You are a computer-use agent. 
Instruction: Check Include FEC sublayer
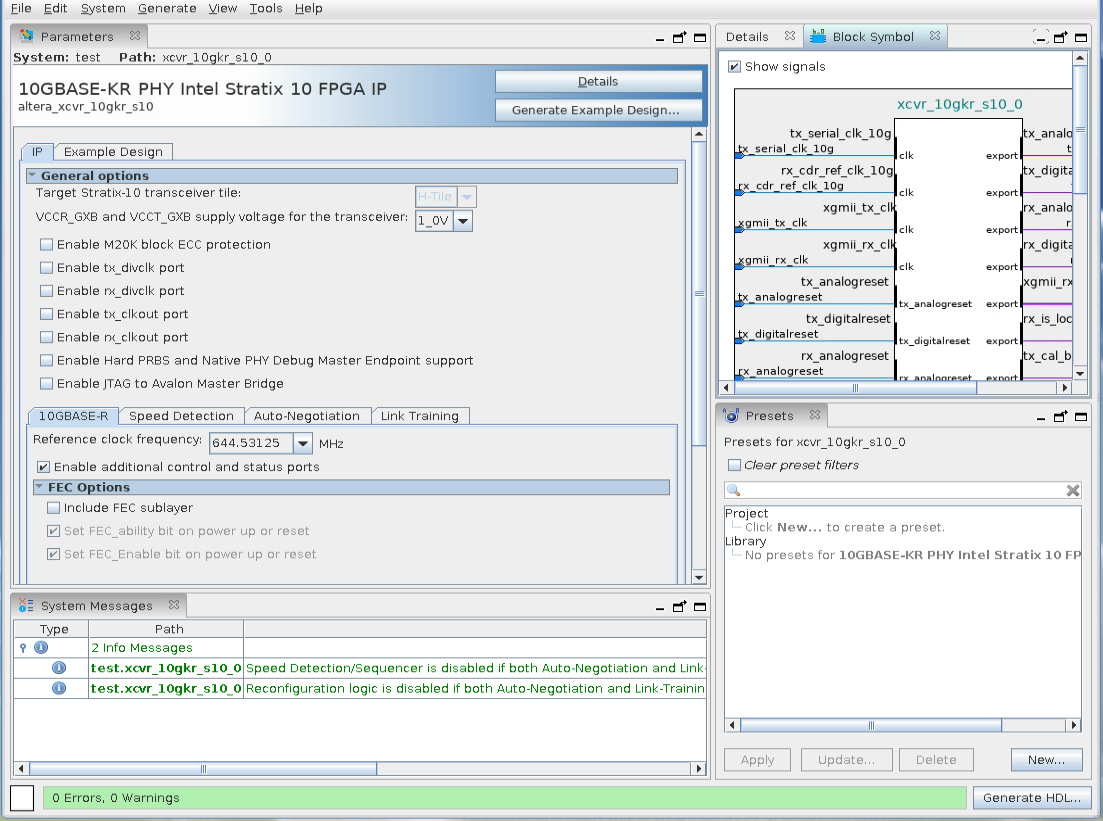pos(53,507)
